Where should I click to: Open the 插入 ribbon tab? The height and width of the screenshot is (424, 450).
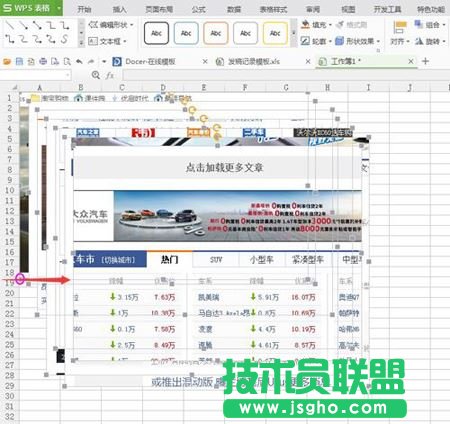[119, 9]
